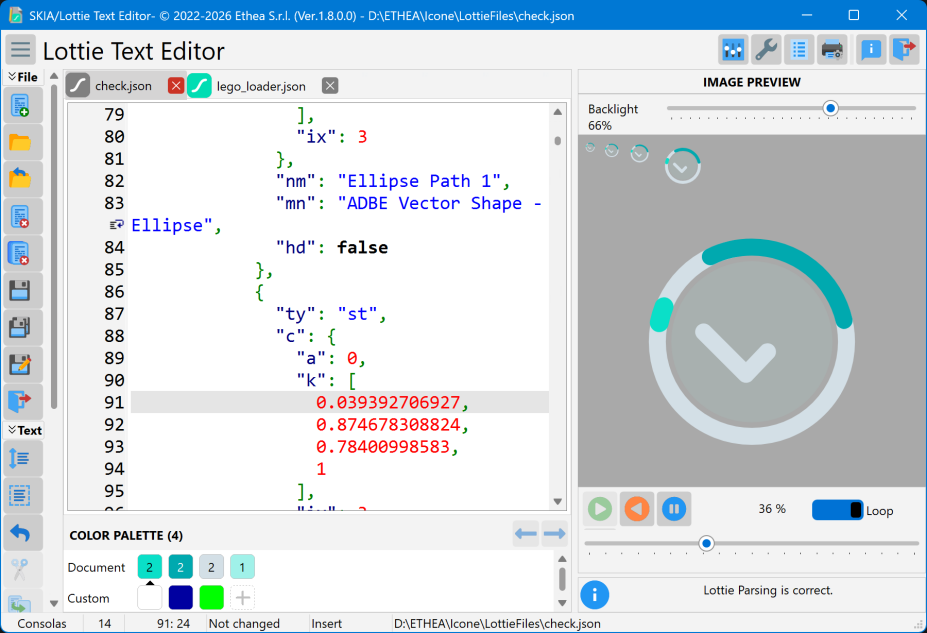The image size is (927, 633).
Task: Open the About info speech-bubble icon
Action: (871, 50)
